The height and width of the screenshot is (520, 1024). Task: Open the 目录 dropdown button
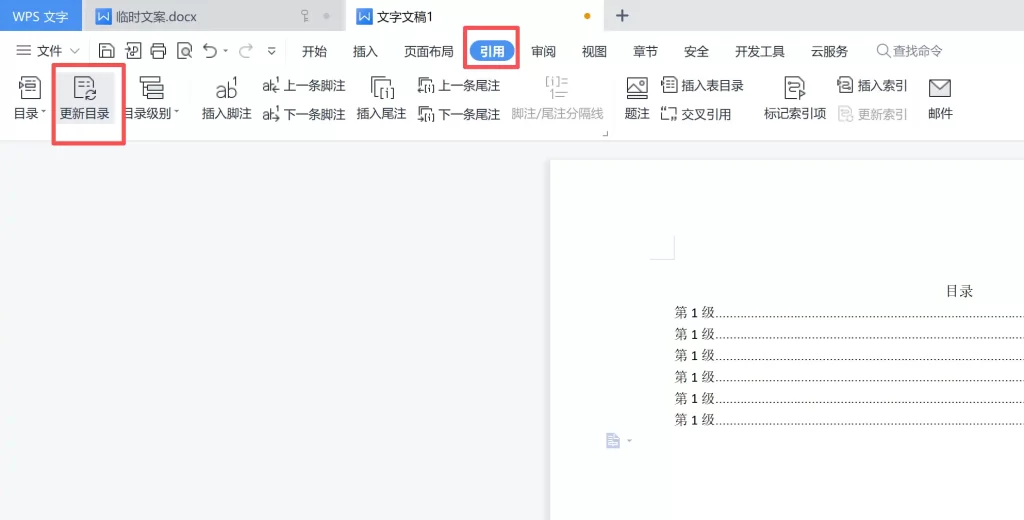click(29, 98)
